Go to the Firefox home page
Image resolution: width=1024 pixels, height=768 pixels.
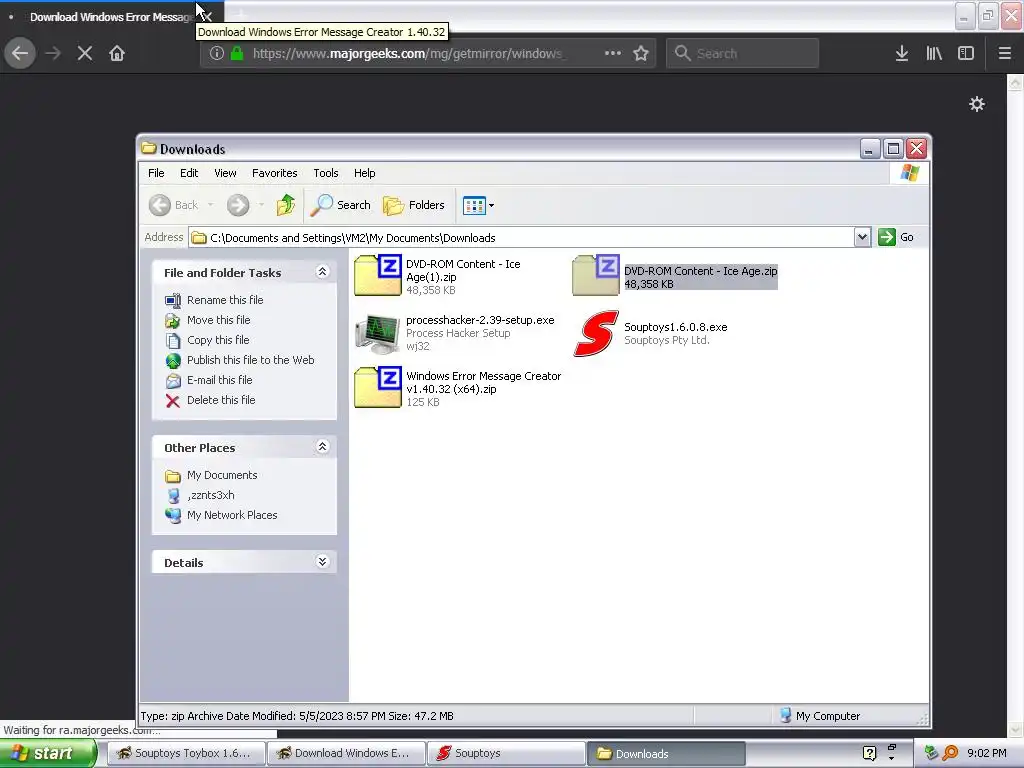coord(117,53)
